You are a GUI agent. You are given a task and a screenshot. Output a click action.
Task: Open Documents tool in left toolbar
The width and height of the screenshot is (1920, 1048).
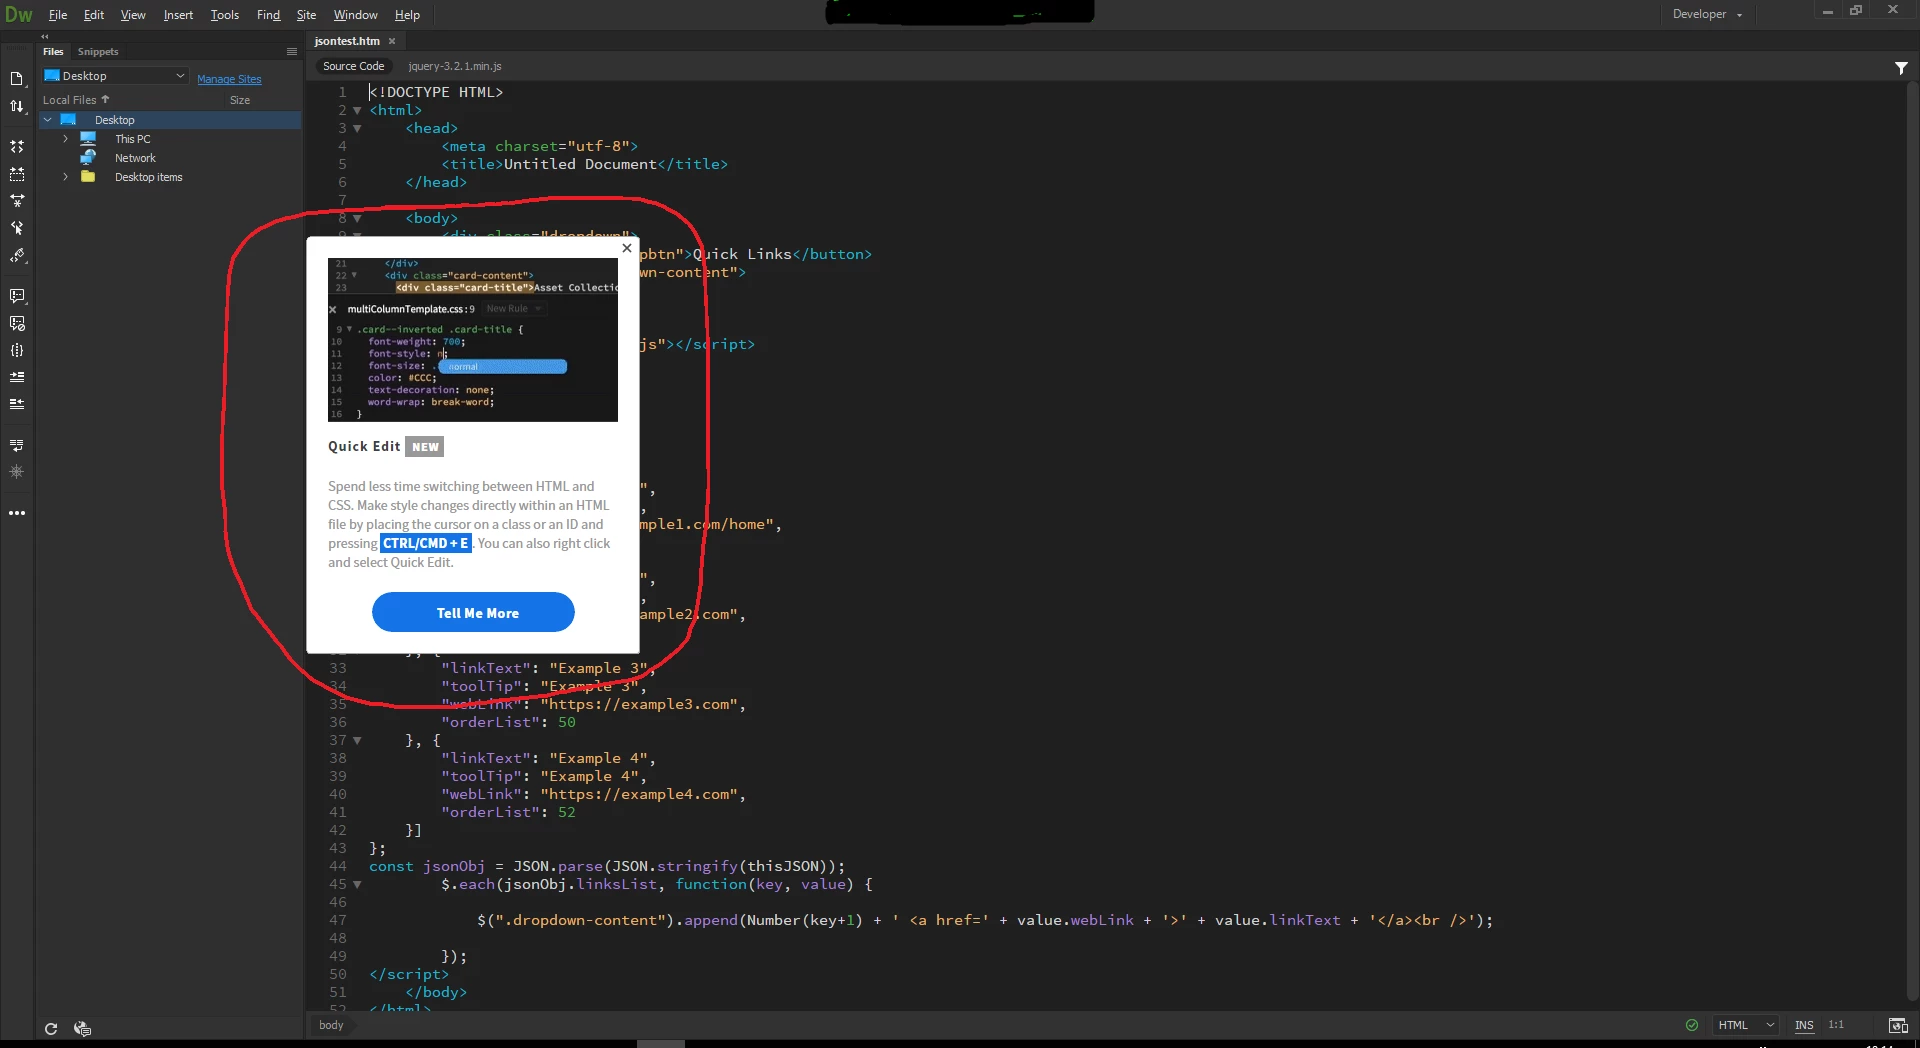[17, 79]
